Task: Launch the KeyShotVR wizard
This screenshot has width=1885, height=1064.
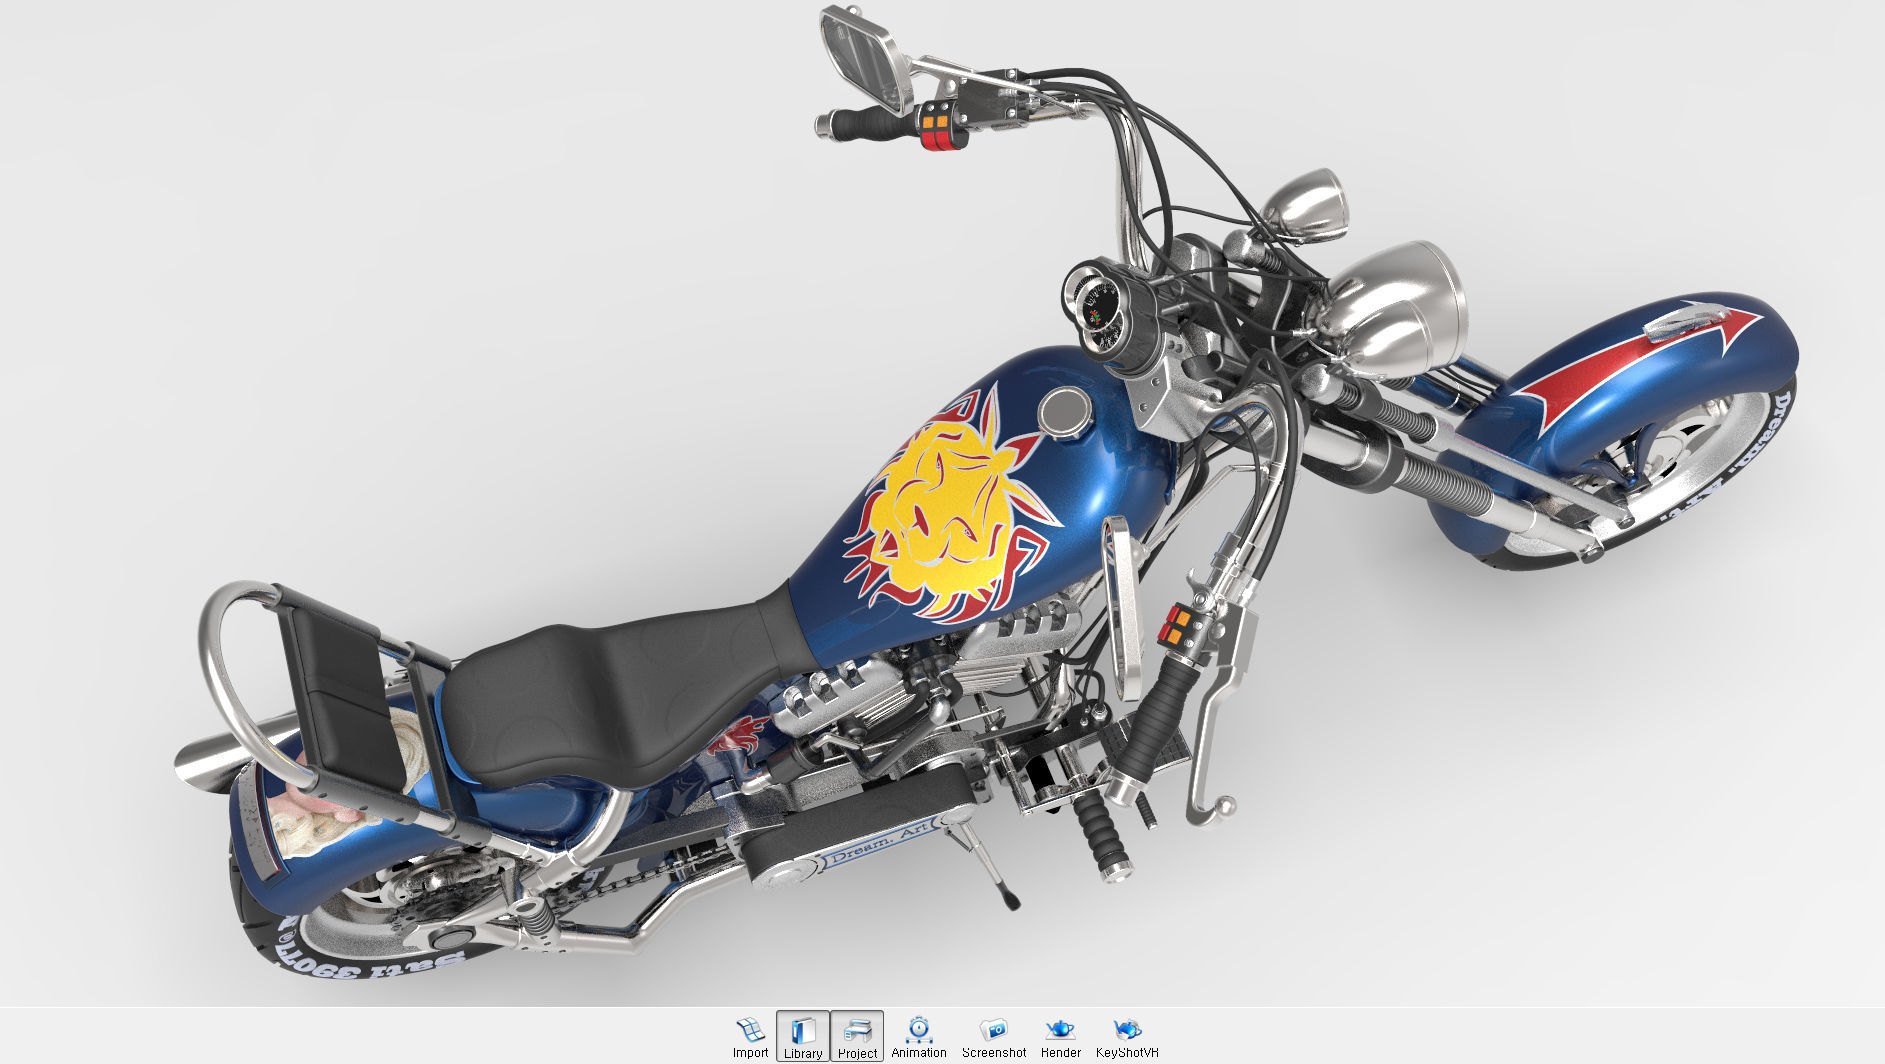Action: [x=1127, y=1036]
